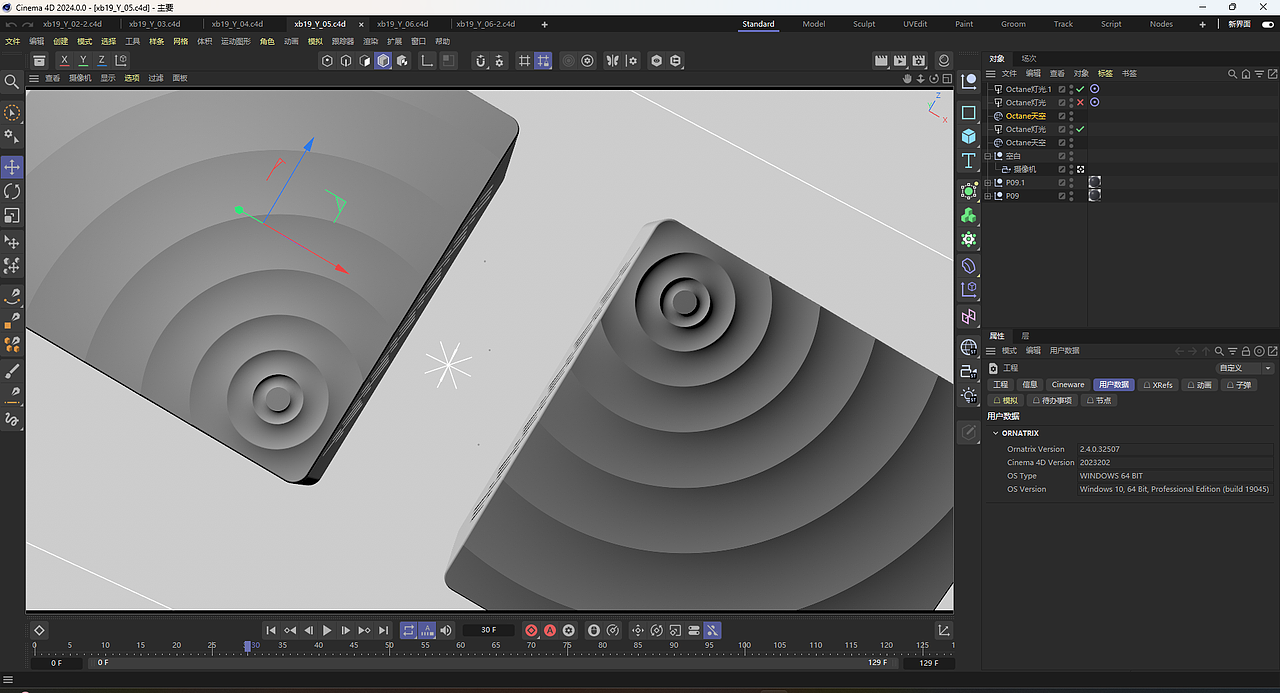The height and width of the screenshot is (693, 1280).
Task: Click the search magnifier at top-left palette
Action: coord(12,82)
